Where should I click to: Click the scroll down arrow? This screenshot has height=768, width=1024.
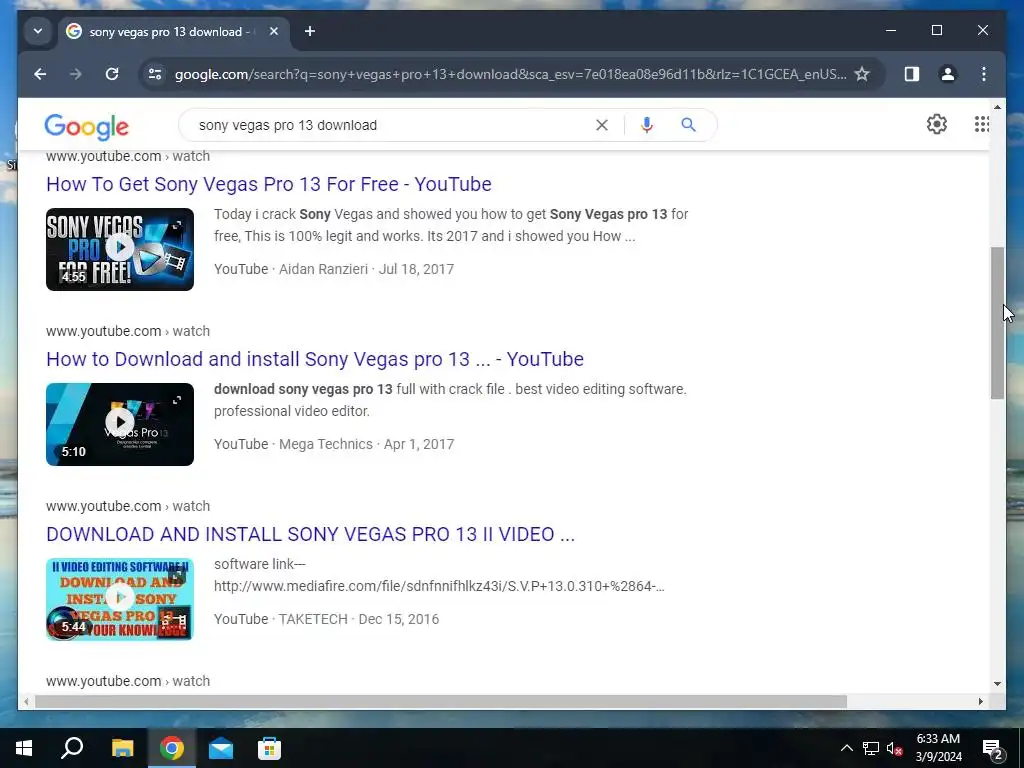tap(997, 684)
